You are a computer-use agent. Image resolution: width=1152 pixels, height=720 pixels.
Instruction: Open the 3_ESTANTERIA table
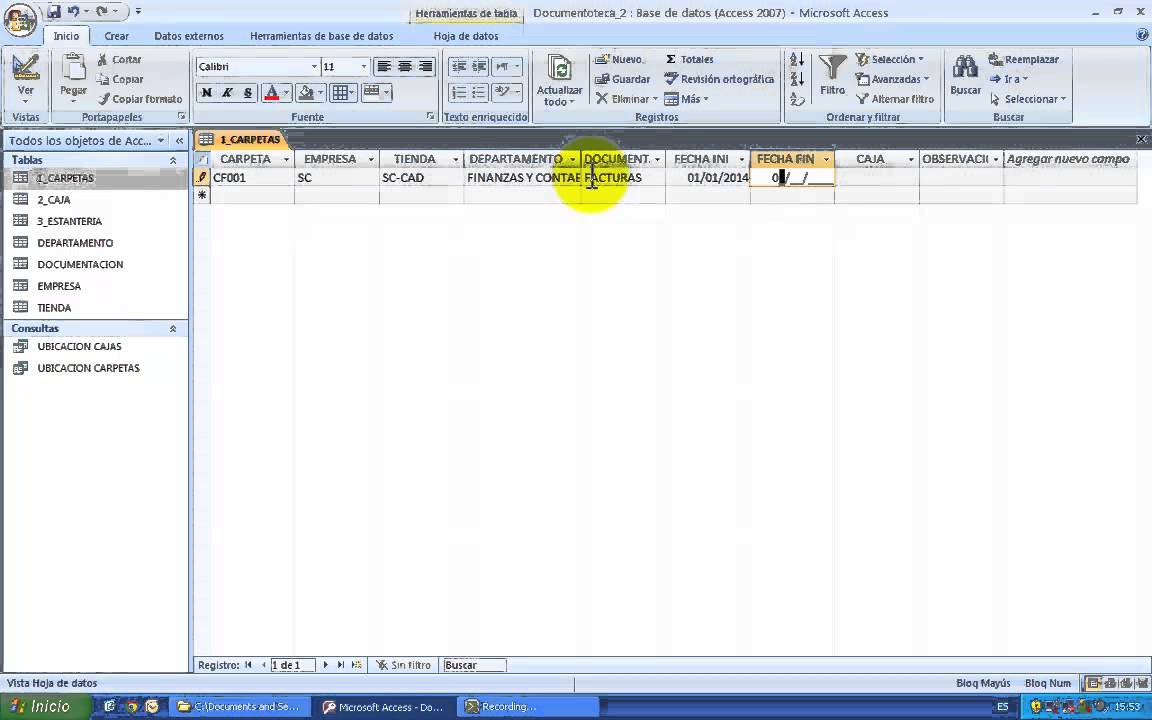point(69,221)
